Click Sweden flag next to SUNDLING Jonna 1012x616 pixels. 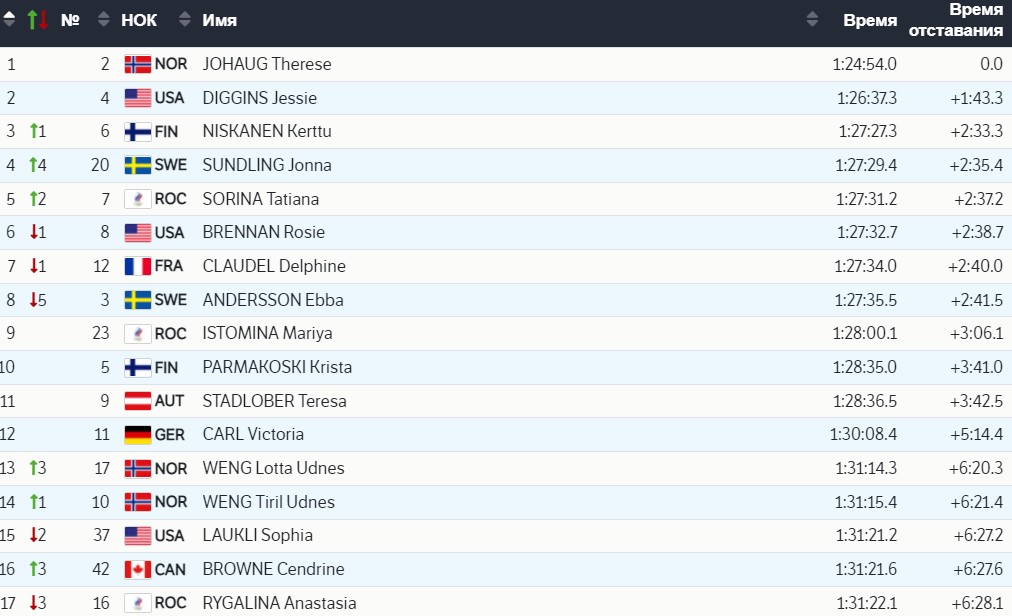137,165
